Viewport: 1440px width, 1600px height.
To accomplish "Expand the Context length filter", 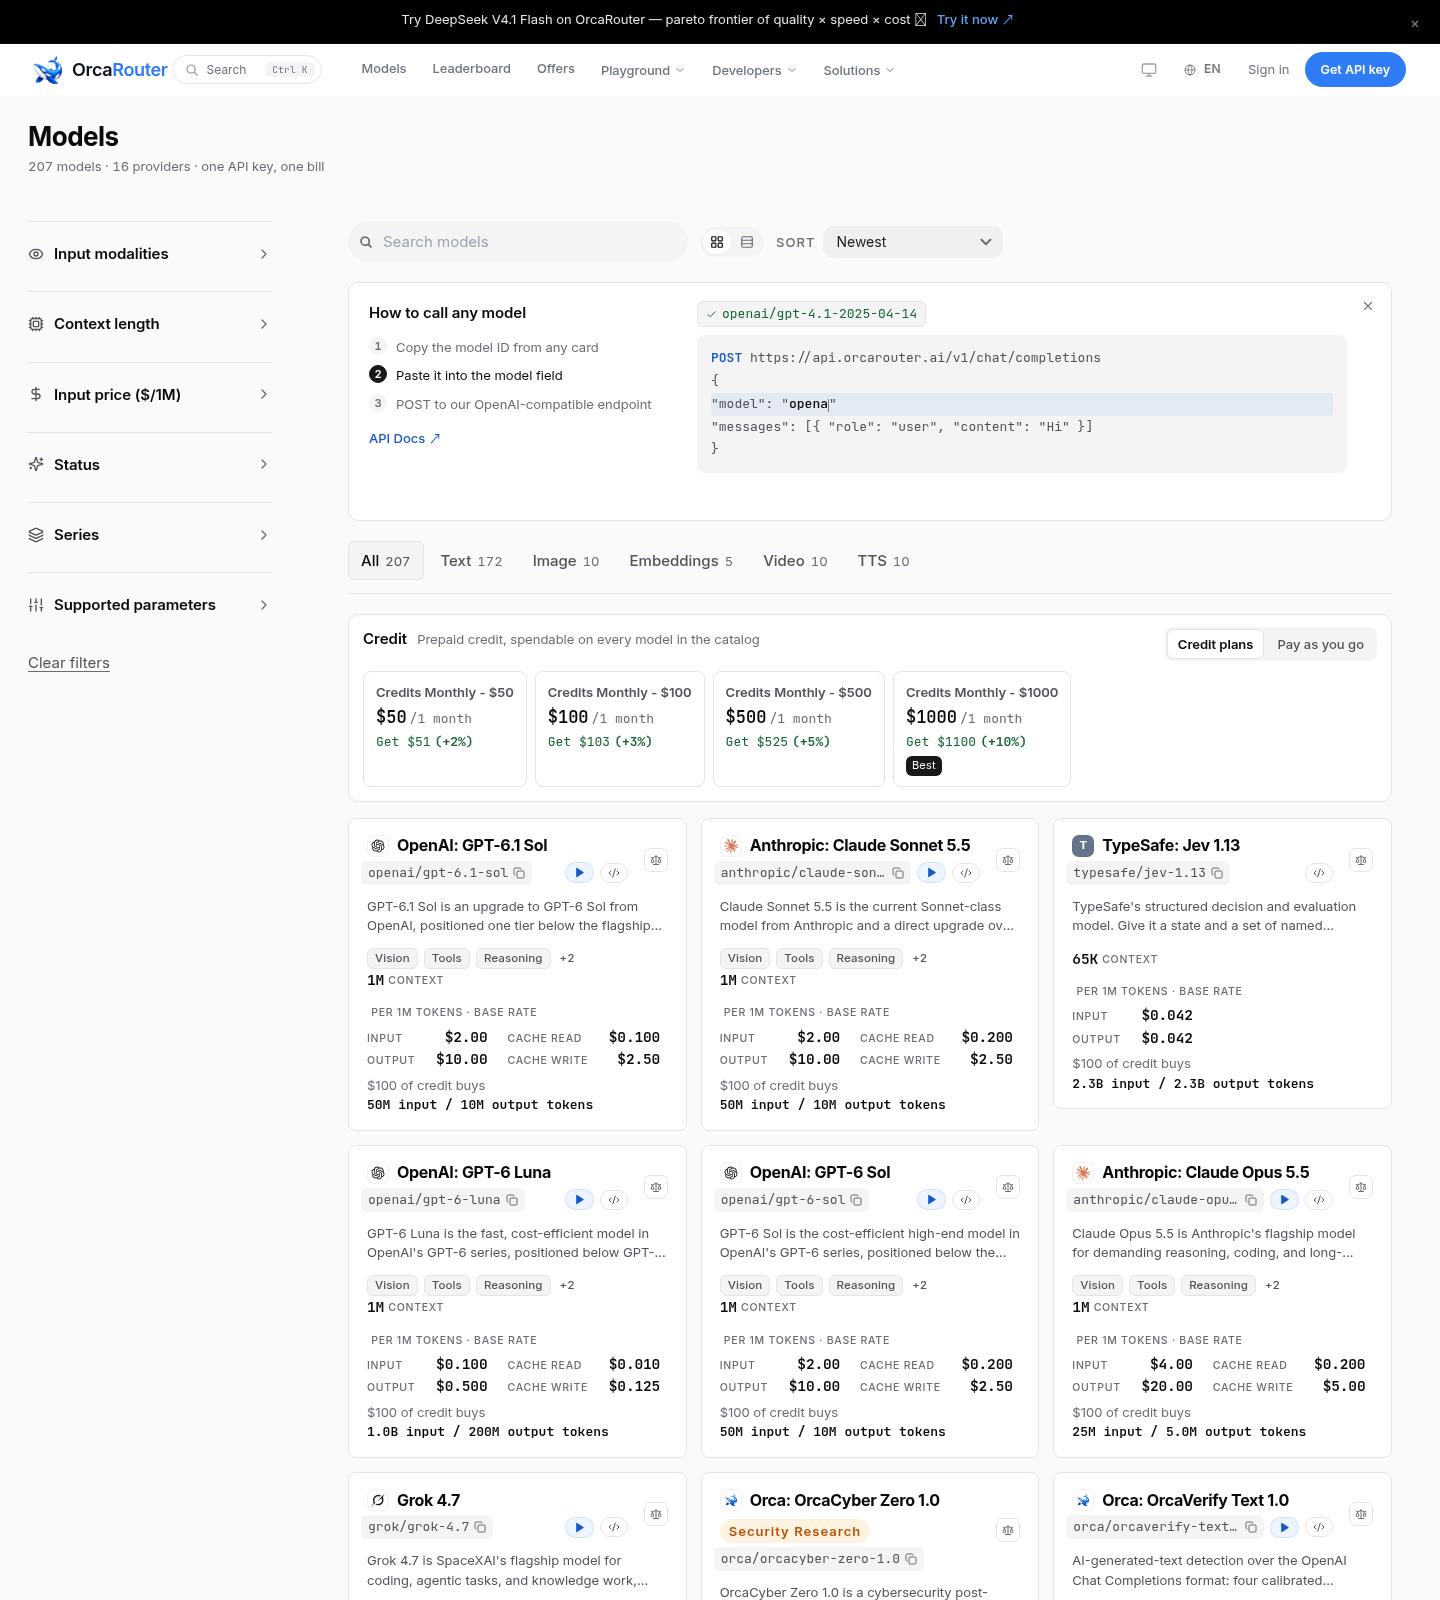I will pos(150,324).
